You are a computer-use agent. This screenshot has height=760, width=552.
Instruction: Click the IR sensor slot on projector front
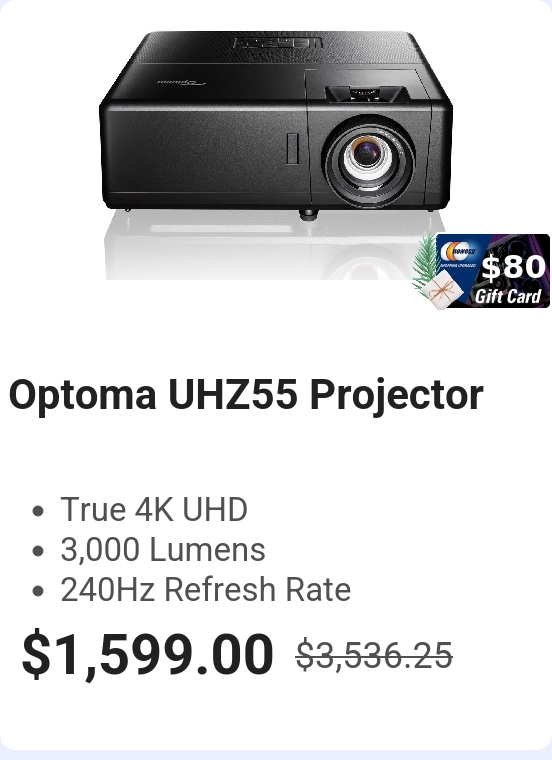(292, 148)
